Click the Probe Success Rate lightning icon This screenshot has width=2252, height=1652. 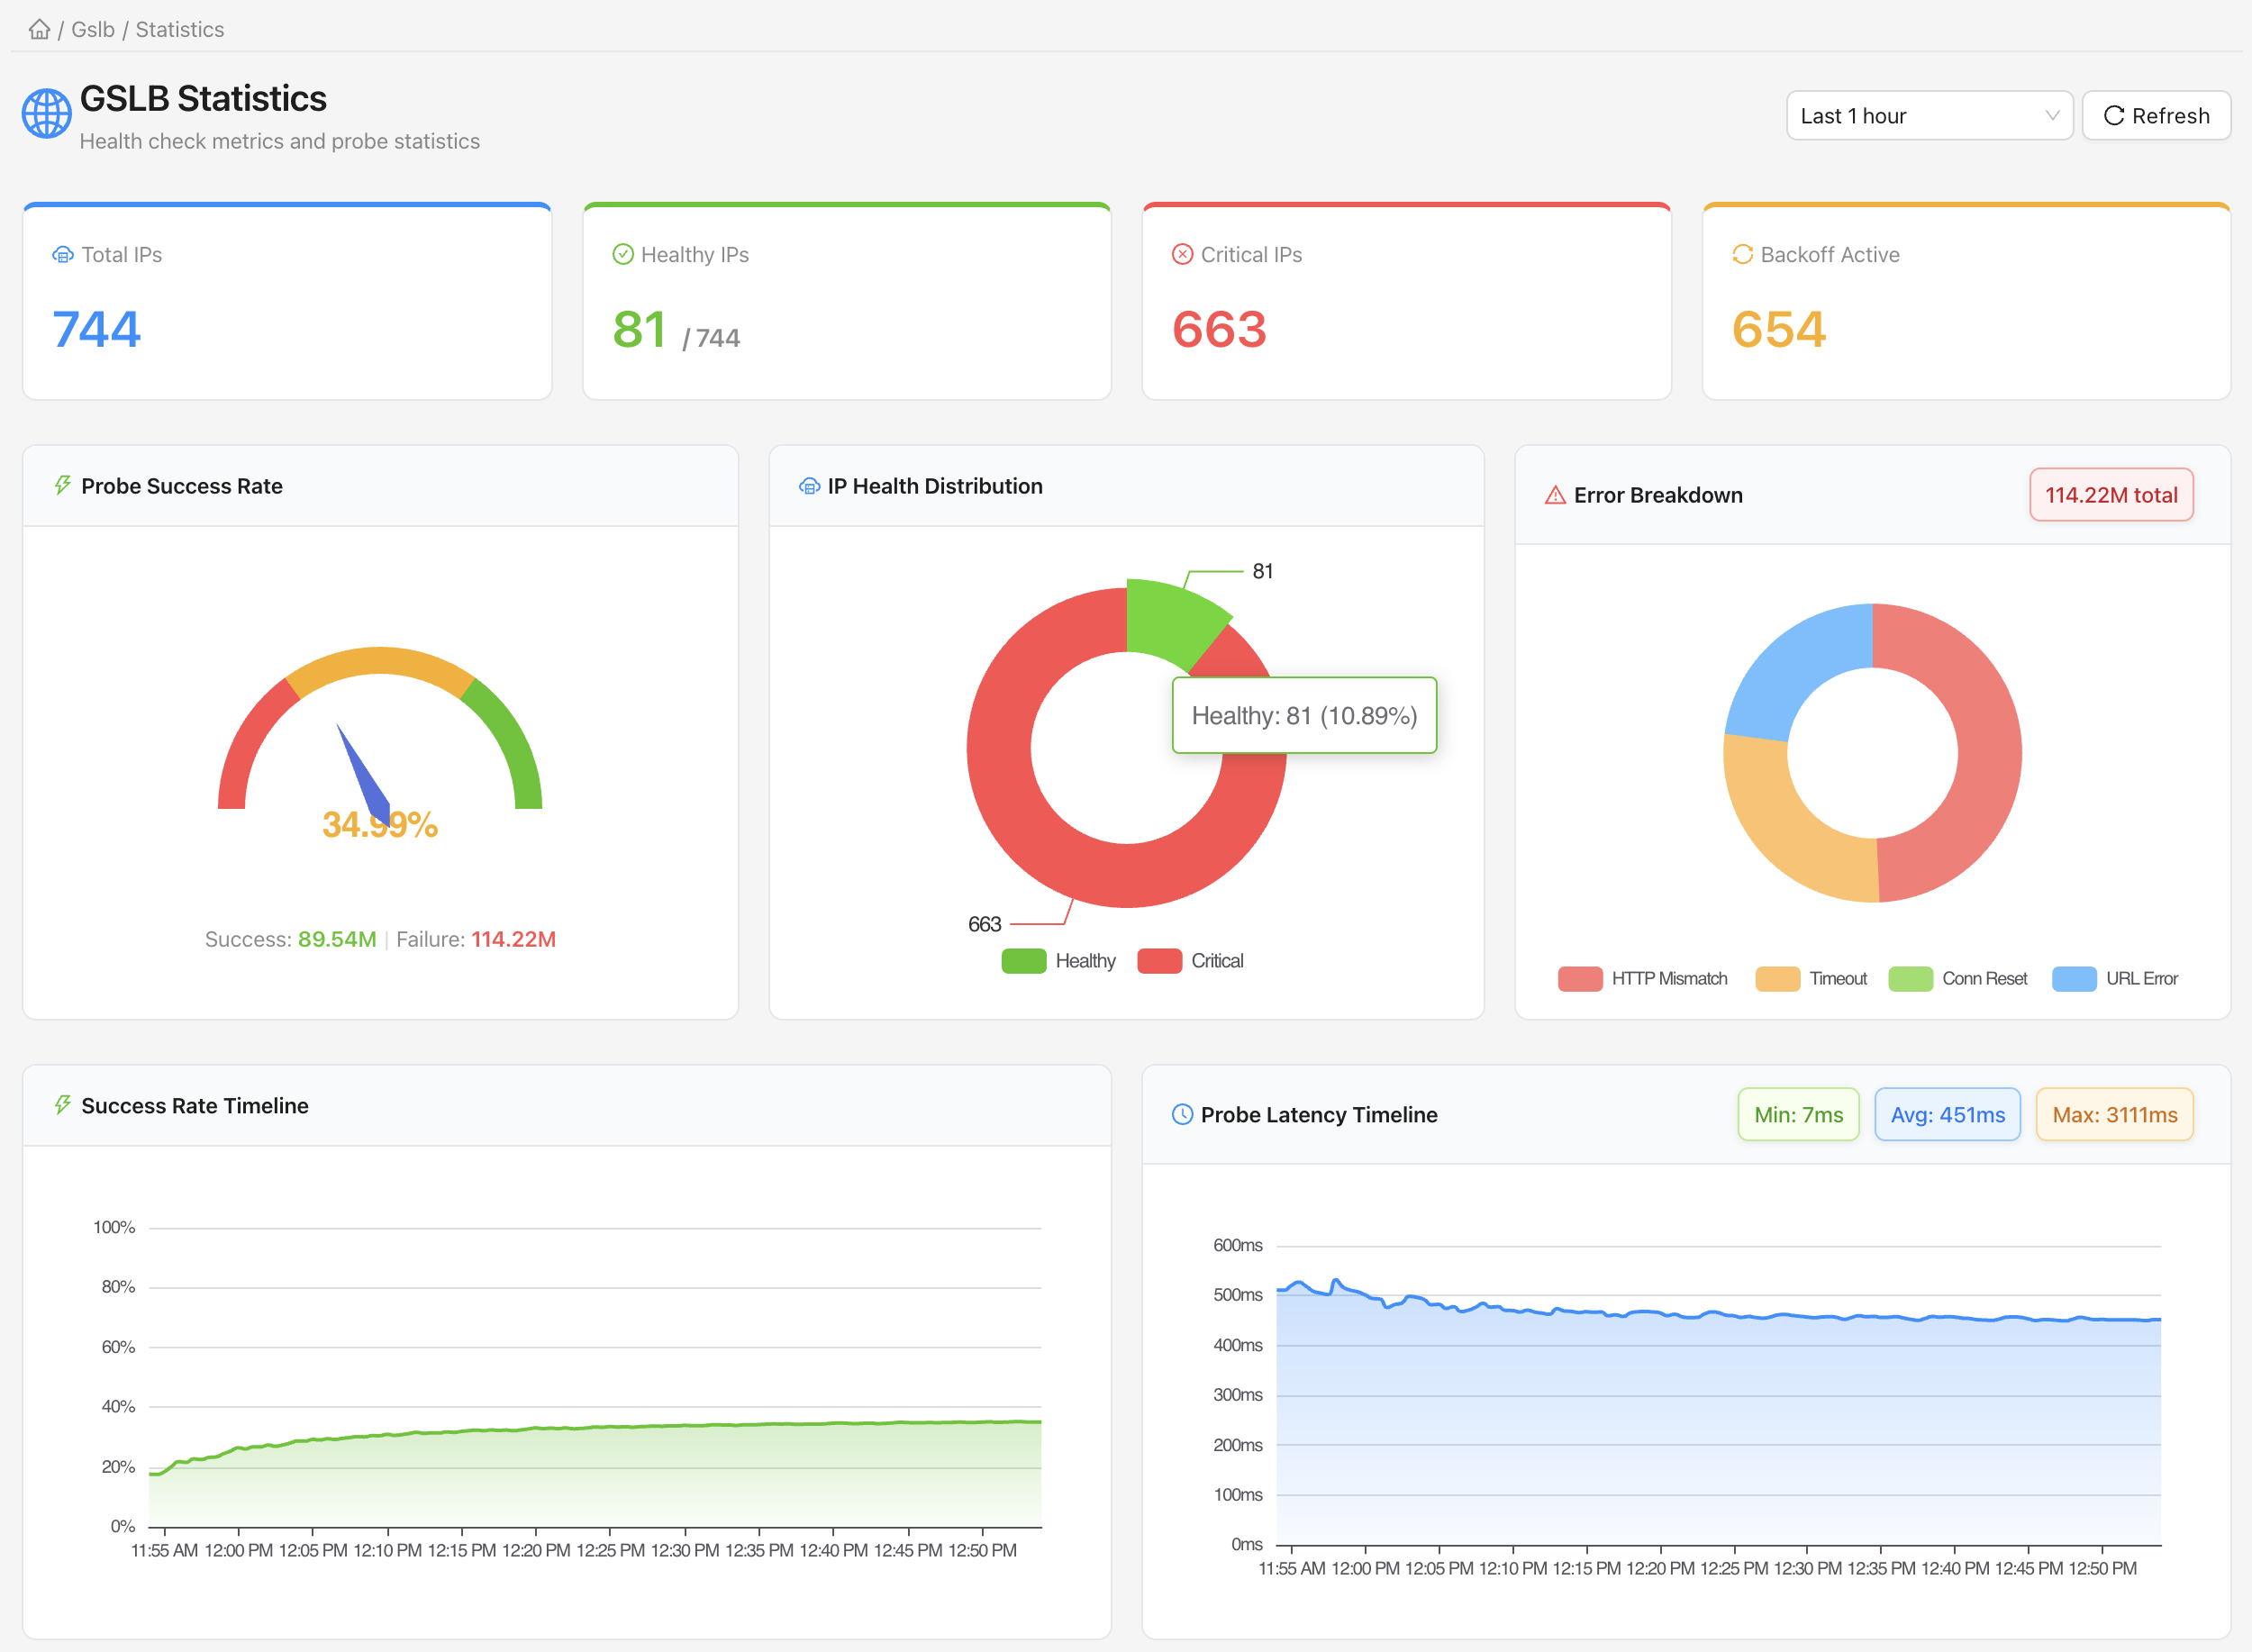(x=63, y=486)
